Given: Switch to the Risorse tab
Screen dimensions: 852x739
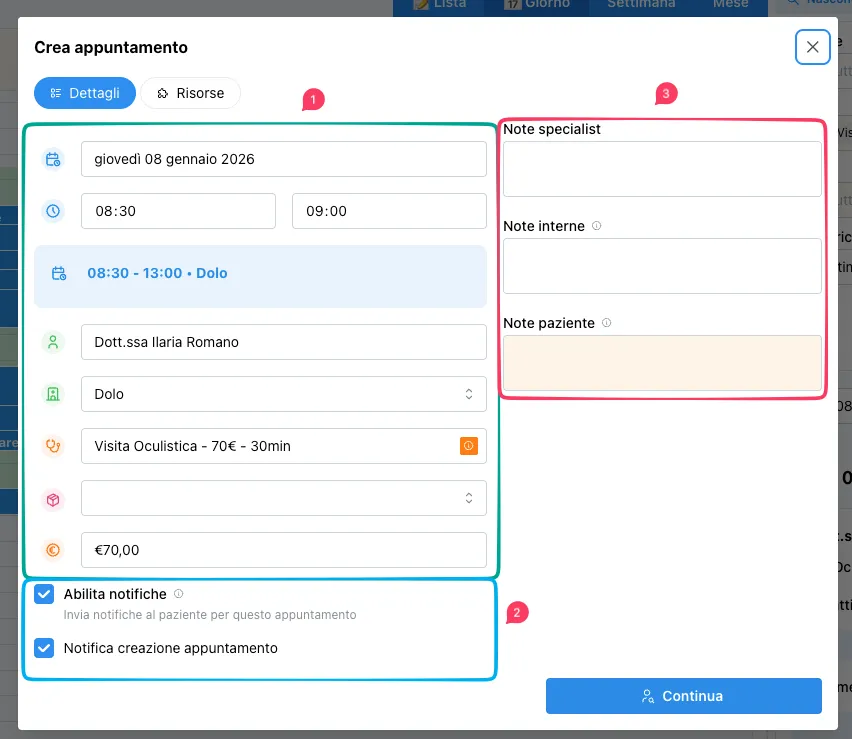Looking at the screenshot, I should [190, 93].
